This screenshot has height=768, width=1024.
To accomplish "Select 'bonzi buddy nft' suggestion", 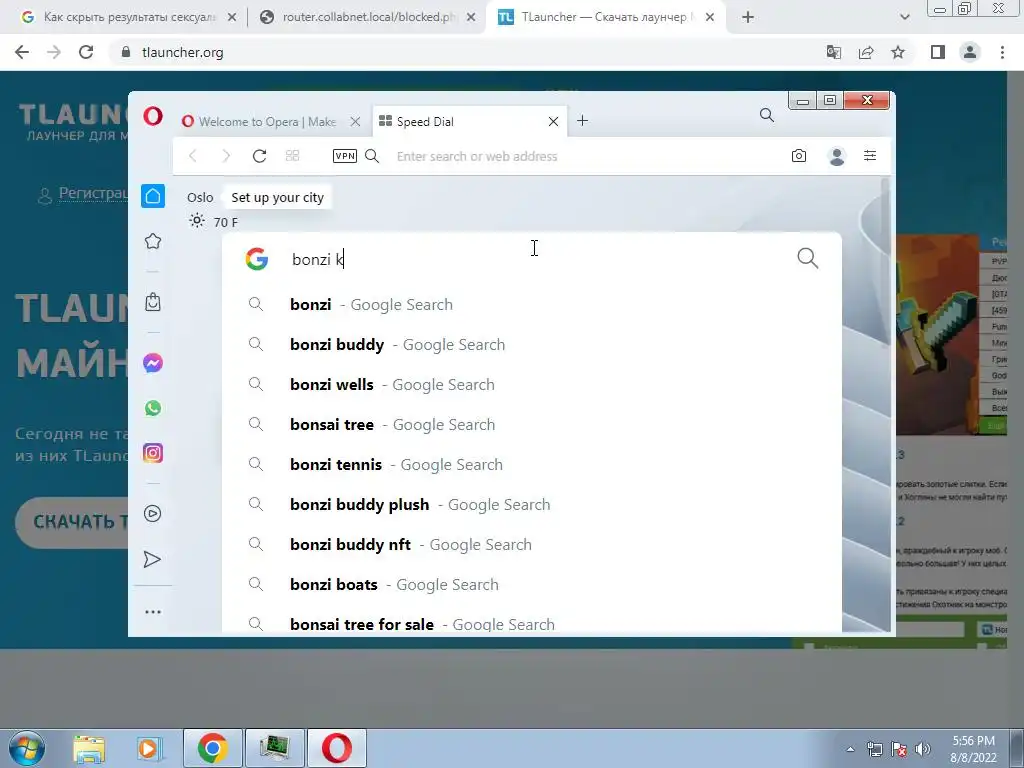I will tap(532, 544).
